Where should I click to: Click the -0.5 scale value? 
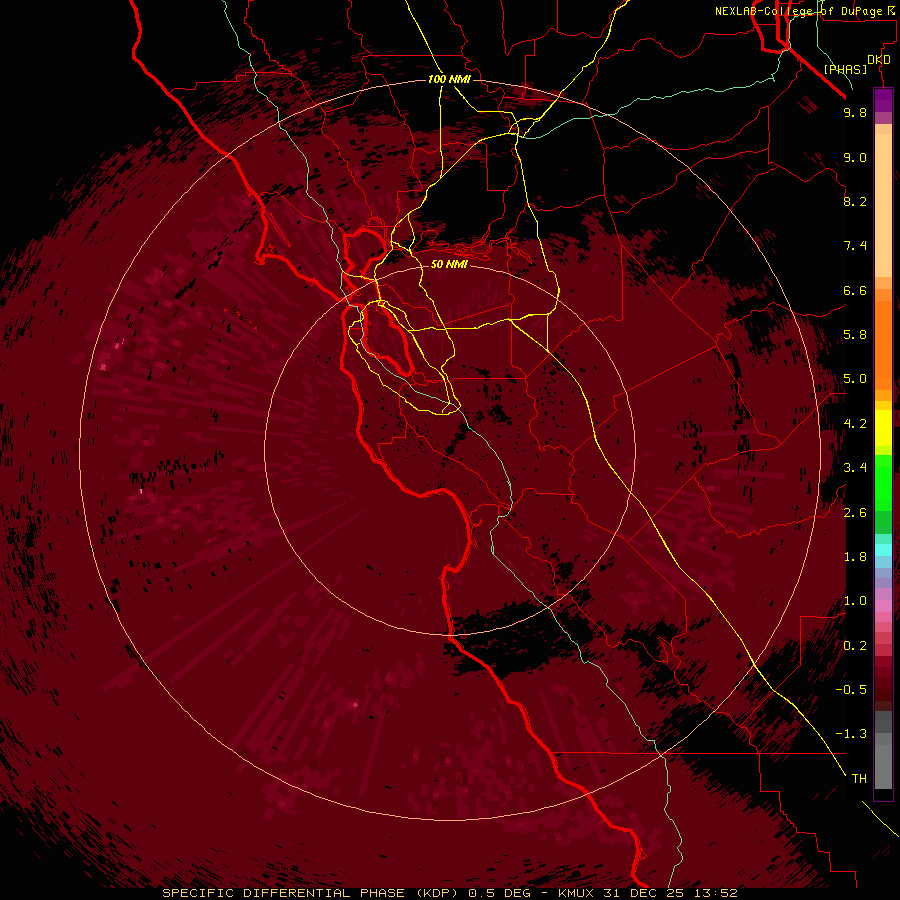point(851,690)
